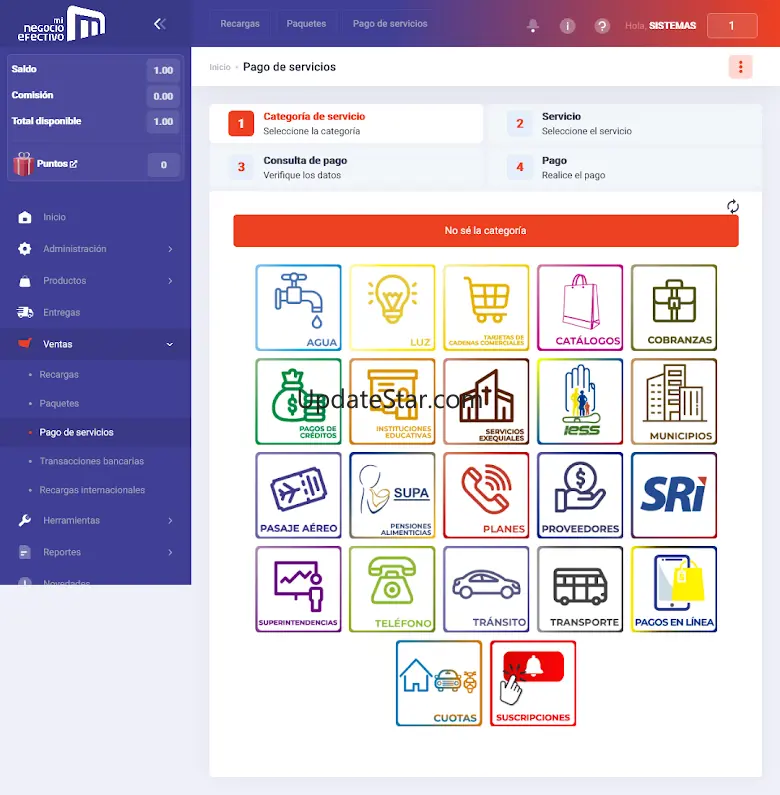
Task: Select step 1 Categoría de servicio
Action: pos(346,124)
